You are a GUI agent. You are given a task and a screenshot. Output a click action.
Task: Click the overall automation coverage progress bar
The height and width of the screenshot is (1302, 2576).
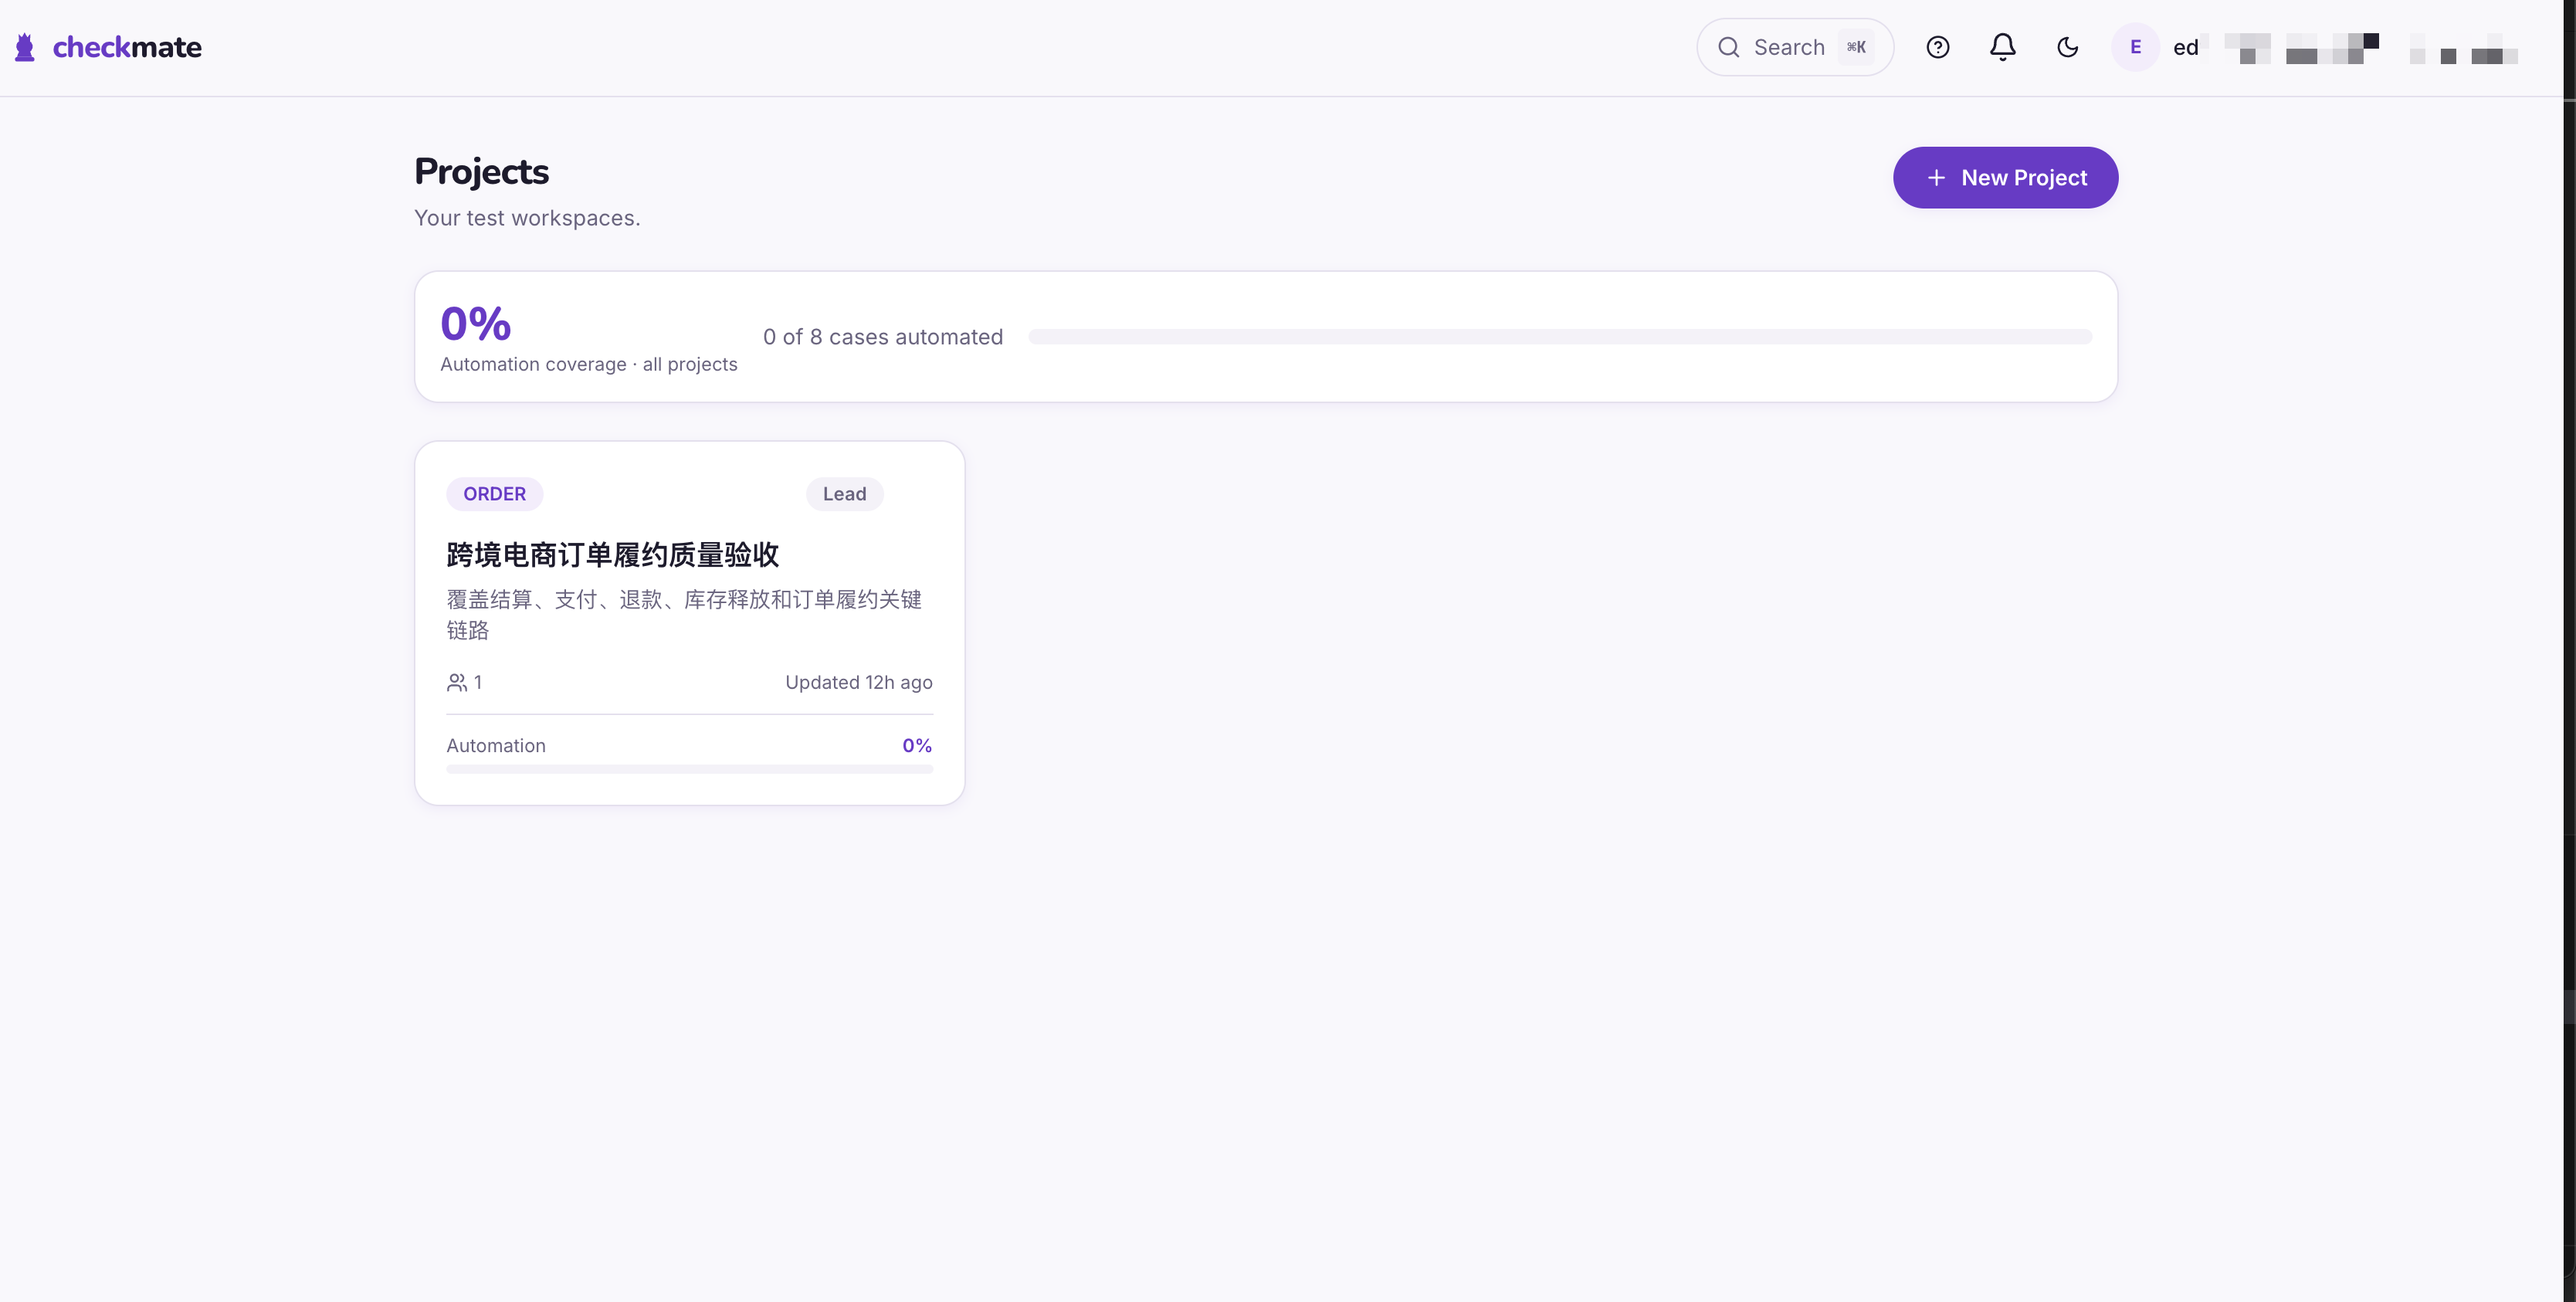coord(1560,337)
